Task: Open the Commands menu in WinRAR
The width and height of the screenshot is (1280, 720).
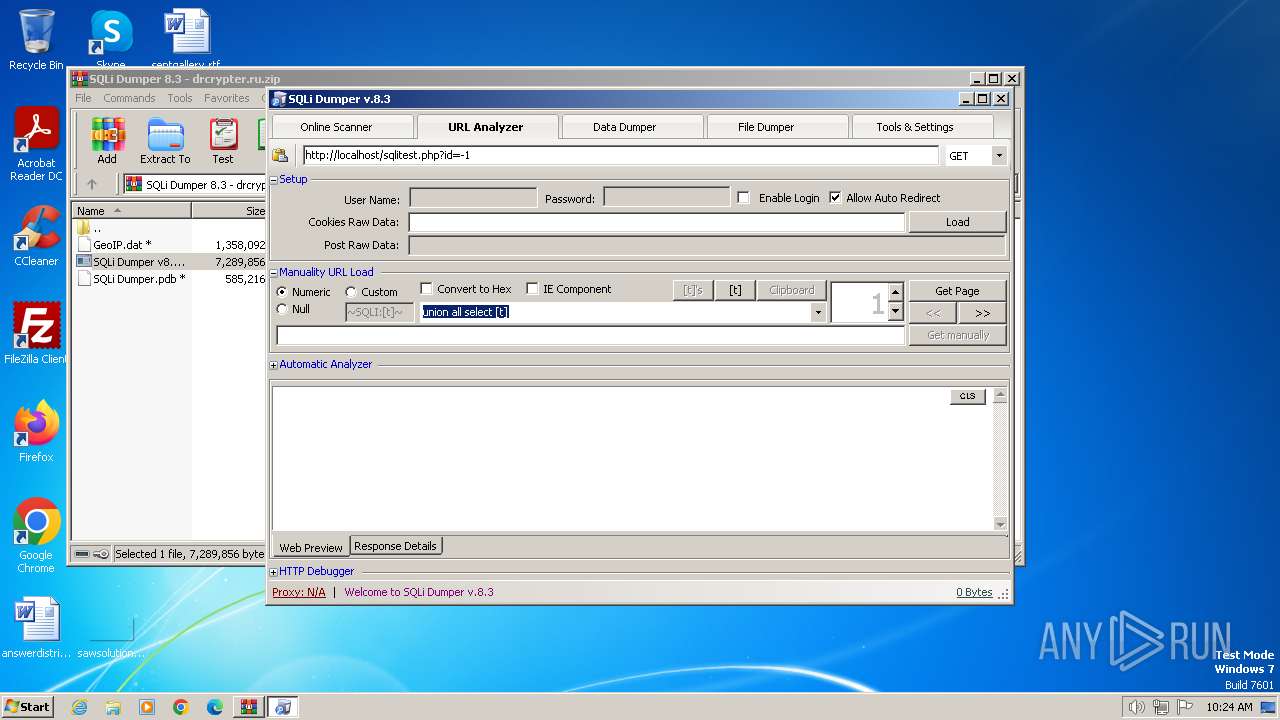Action: (129, 98)
